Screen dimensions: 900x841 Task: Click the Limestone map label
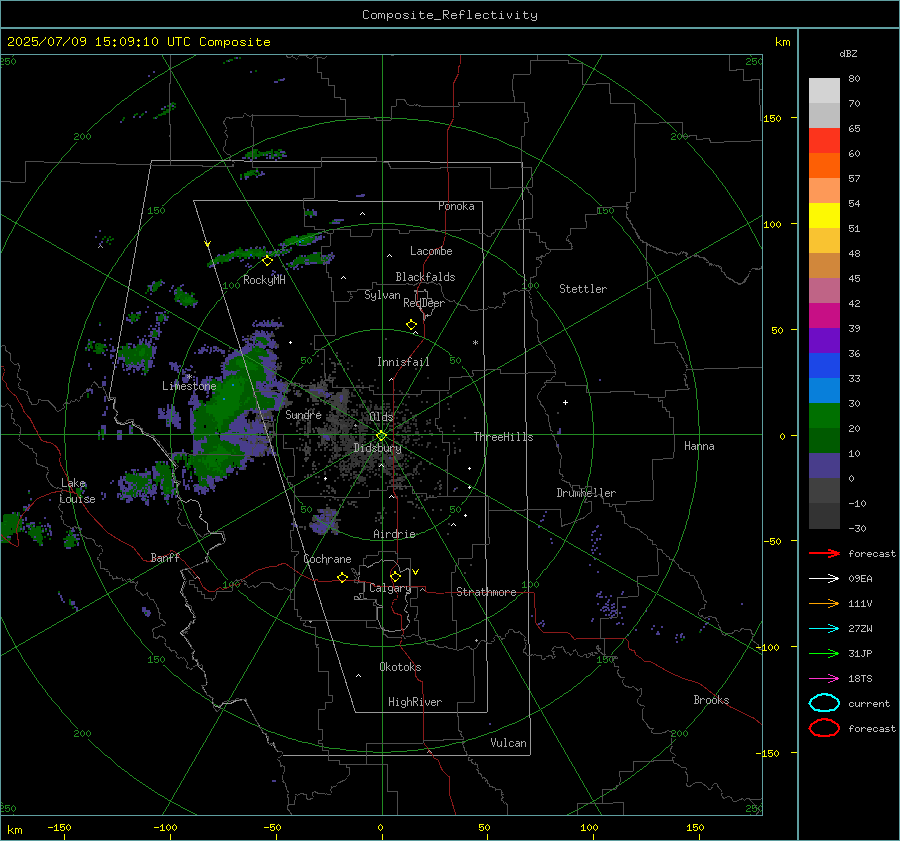click(x=189, y=386)
